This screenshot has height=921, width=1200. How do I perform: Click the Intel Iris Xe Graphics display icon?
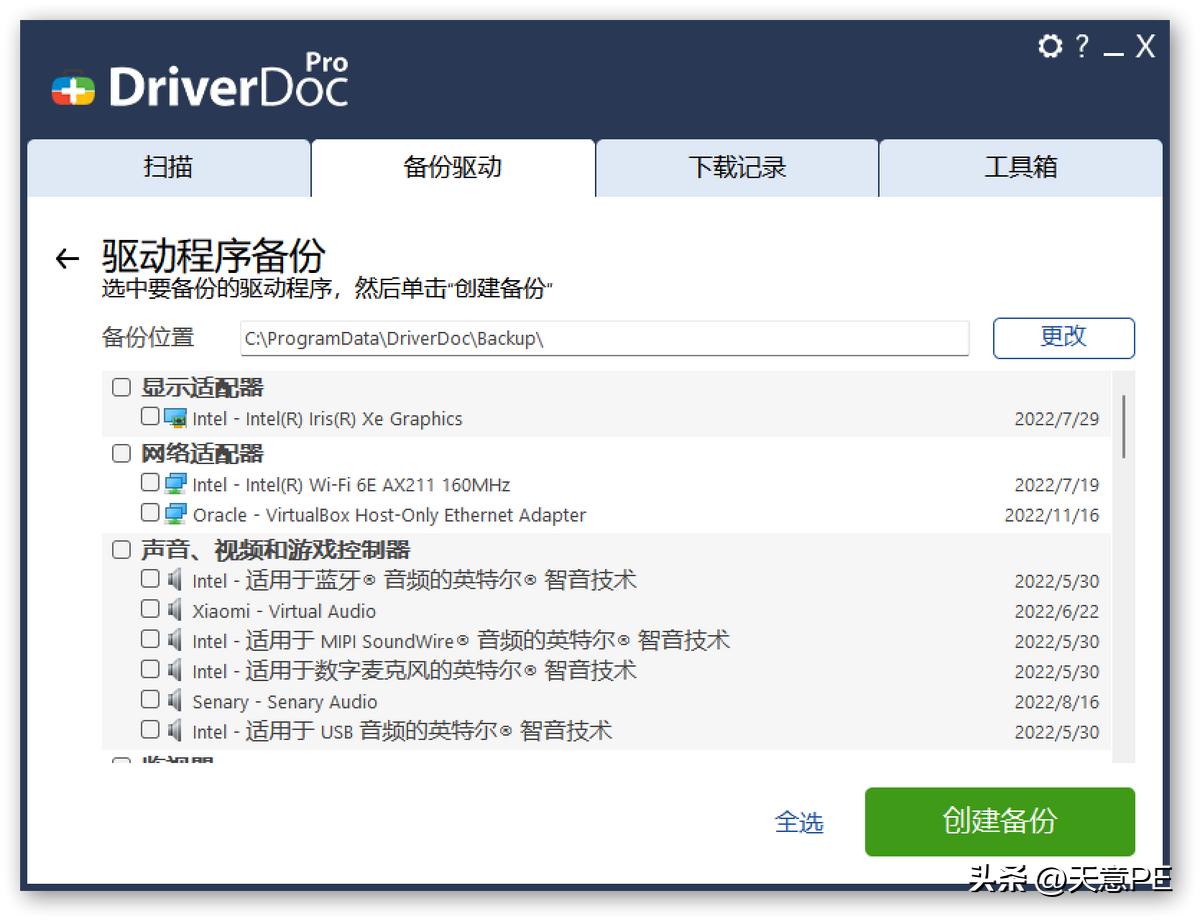click(x=175, y=418)
